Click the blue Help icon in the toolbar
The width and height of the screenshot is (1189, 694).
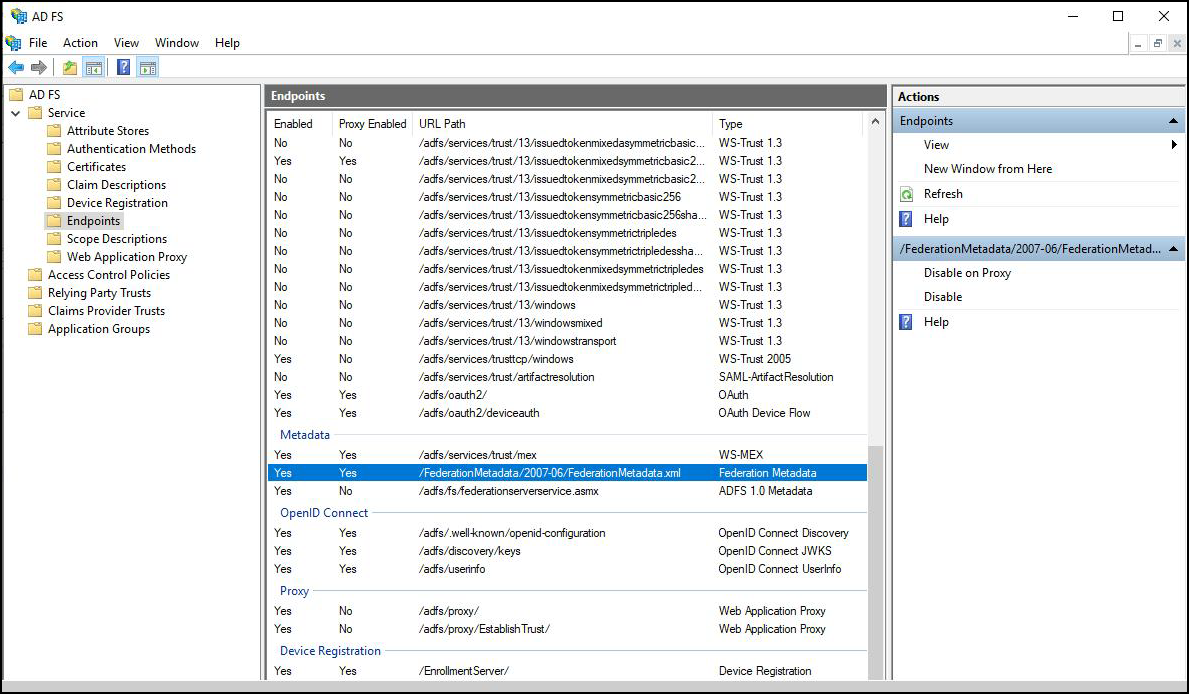coord(123,68)
